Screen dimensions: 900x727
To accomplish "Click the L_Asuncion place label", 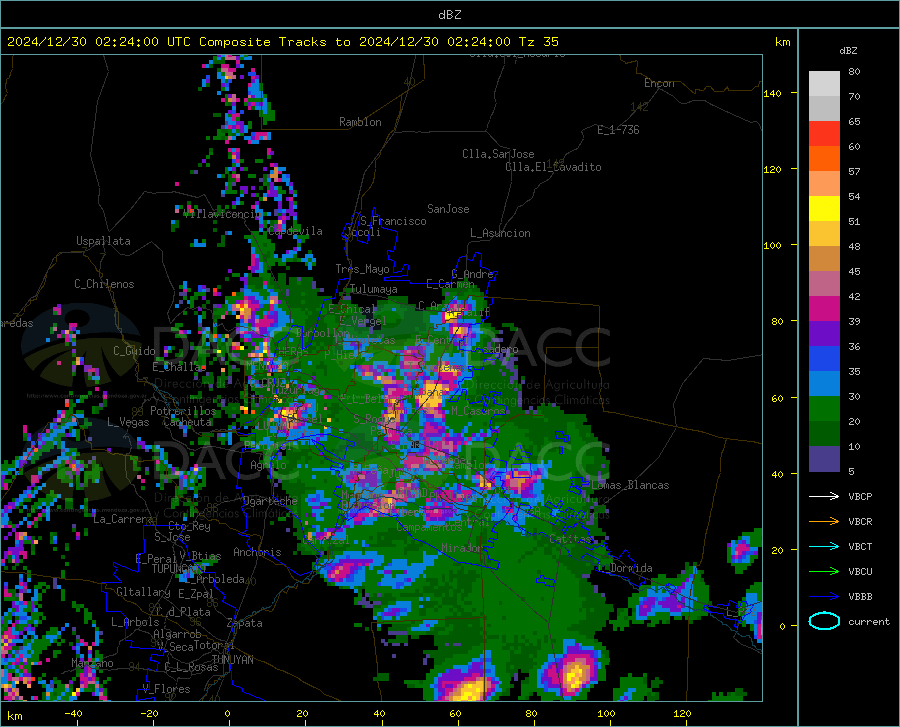I will [x=500, y=233].
